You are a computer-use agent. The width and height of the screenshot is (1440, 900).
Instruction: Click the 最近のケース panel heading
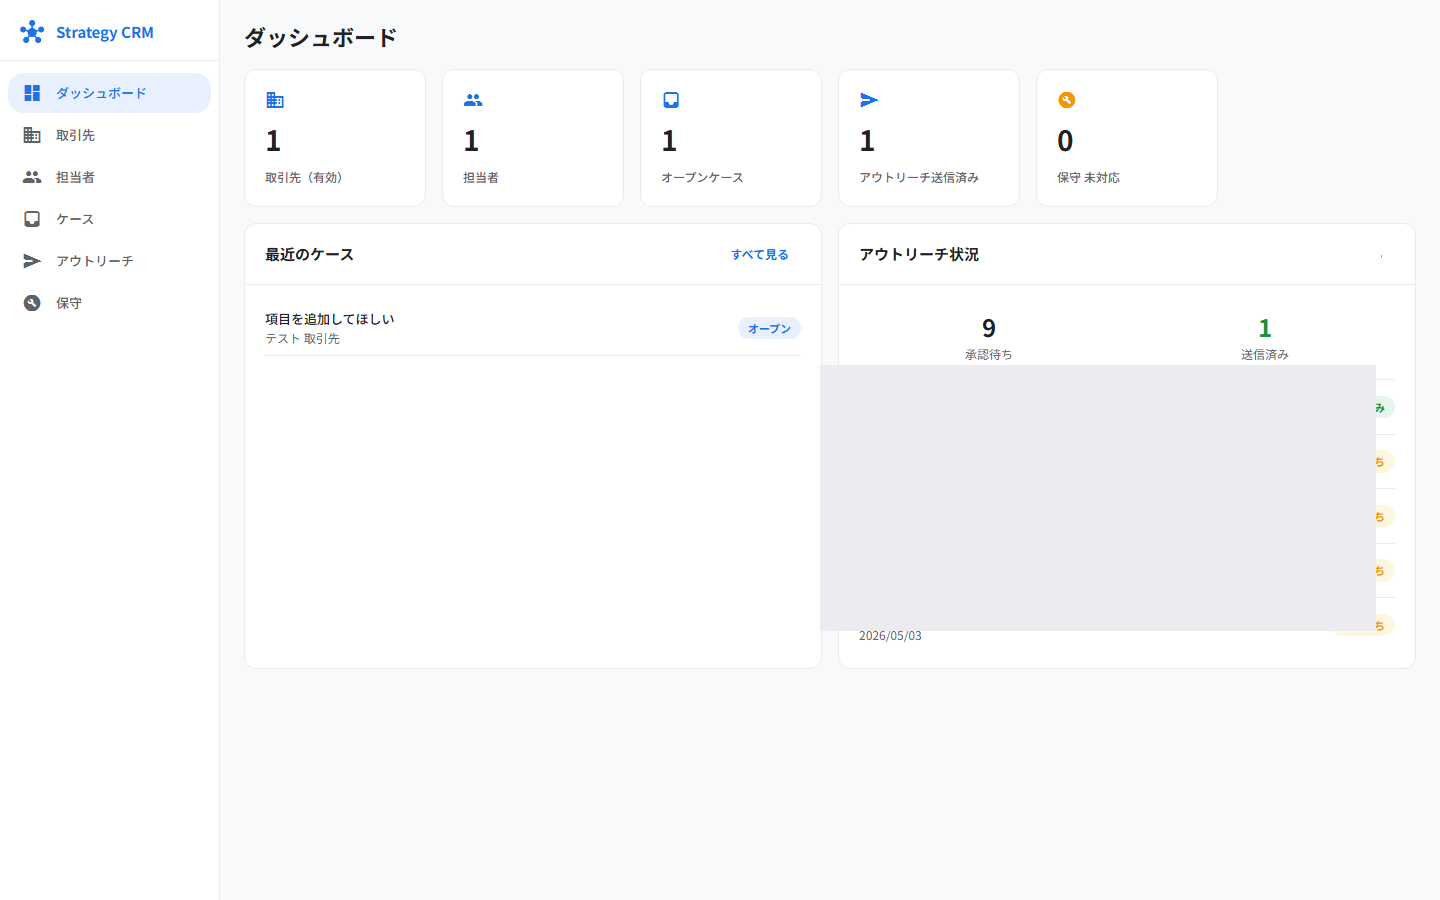pyautogui.click(x=309, y=254)
